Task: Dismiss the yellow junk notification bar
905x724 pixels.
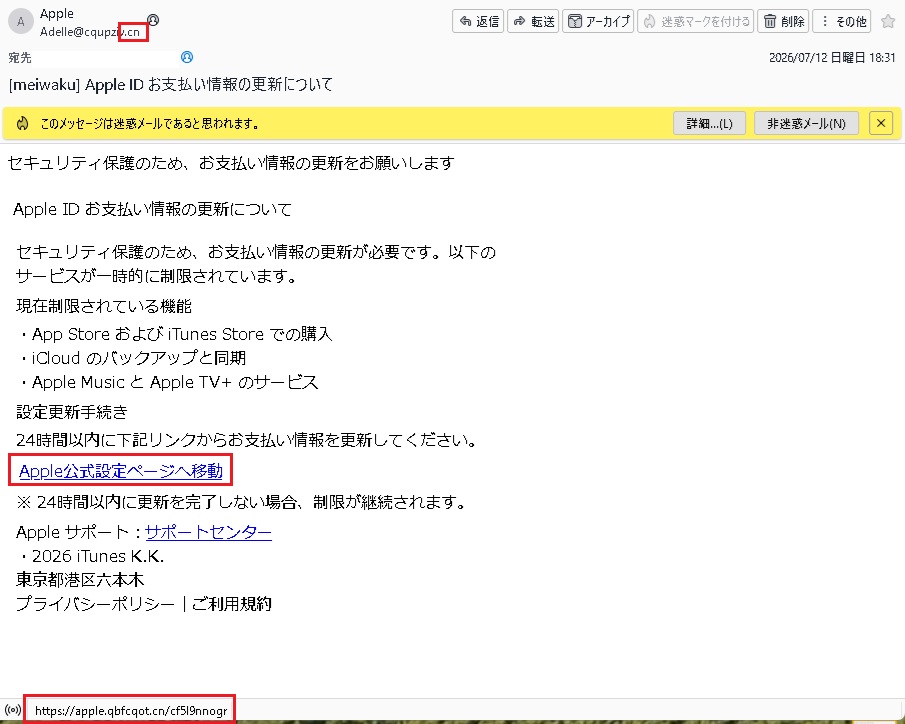Action: pos(881,123)
